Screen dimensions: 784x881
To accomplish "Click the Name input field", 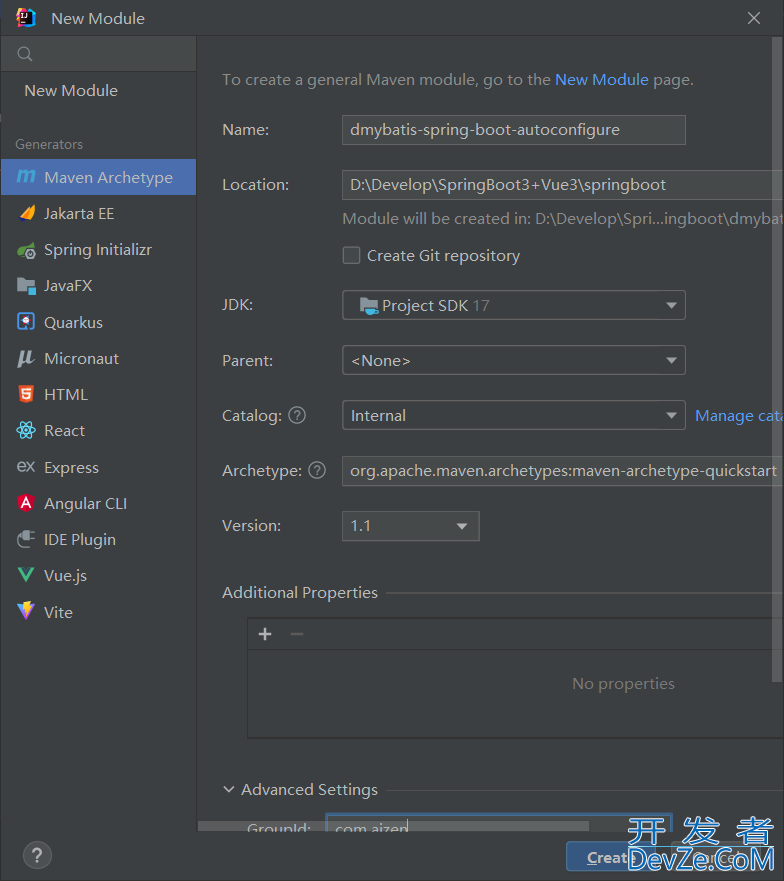I will 514,130.
